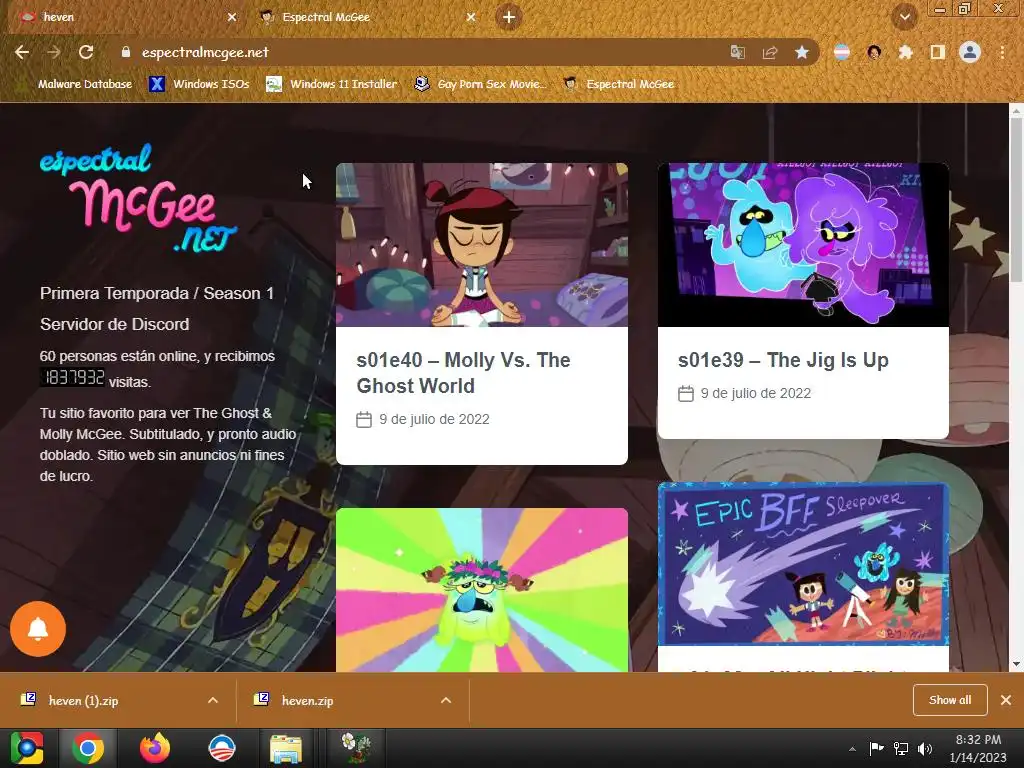
Task: Open the network tray icon
Action: pyautogui.click(x=901, y=748)
